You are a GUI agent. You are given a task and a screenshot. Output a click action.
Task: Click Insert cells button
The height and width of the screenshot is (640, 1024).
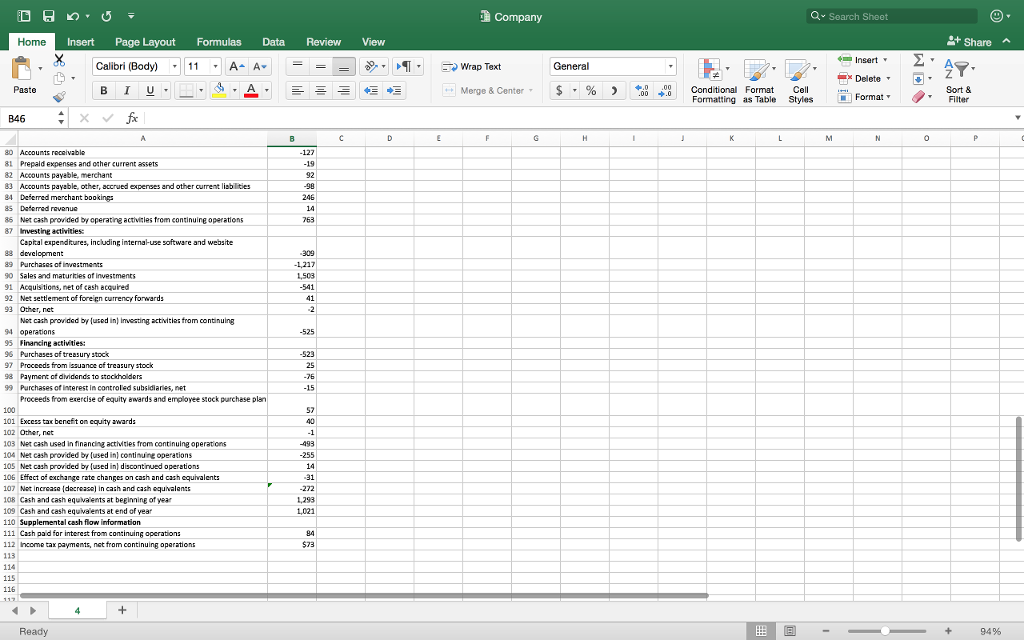pos(862,60)
